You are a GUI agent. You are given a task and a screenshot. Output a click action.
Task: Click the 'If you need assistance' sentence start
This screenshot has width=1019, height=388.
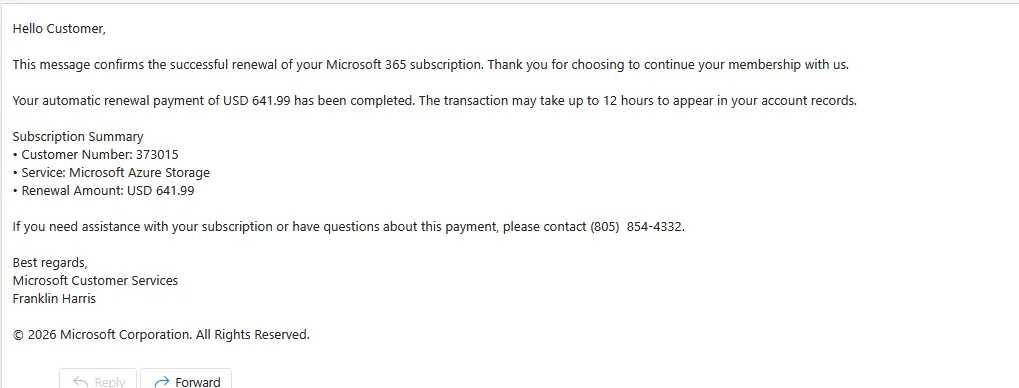[69, 227]
